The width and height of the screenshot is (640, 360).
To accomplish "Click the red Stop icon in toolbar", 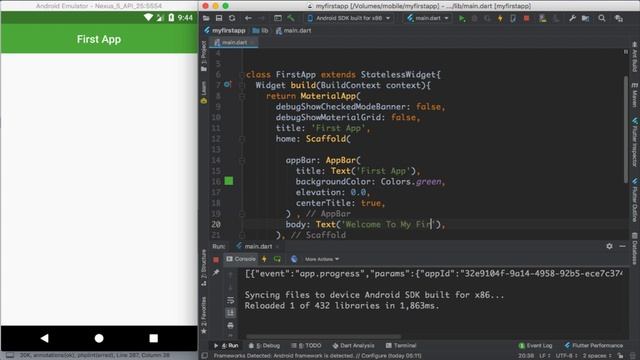I will (x=527, y=18).
